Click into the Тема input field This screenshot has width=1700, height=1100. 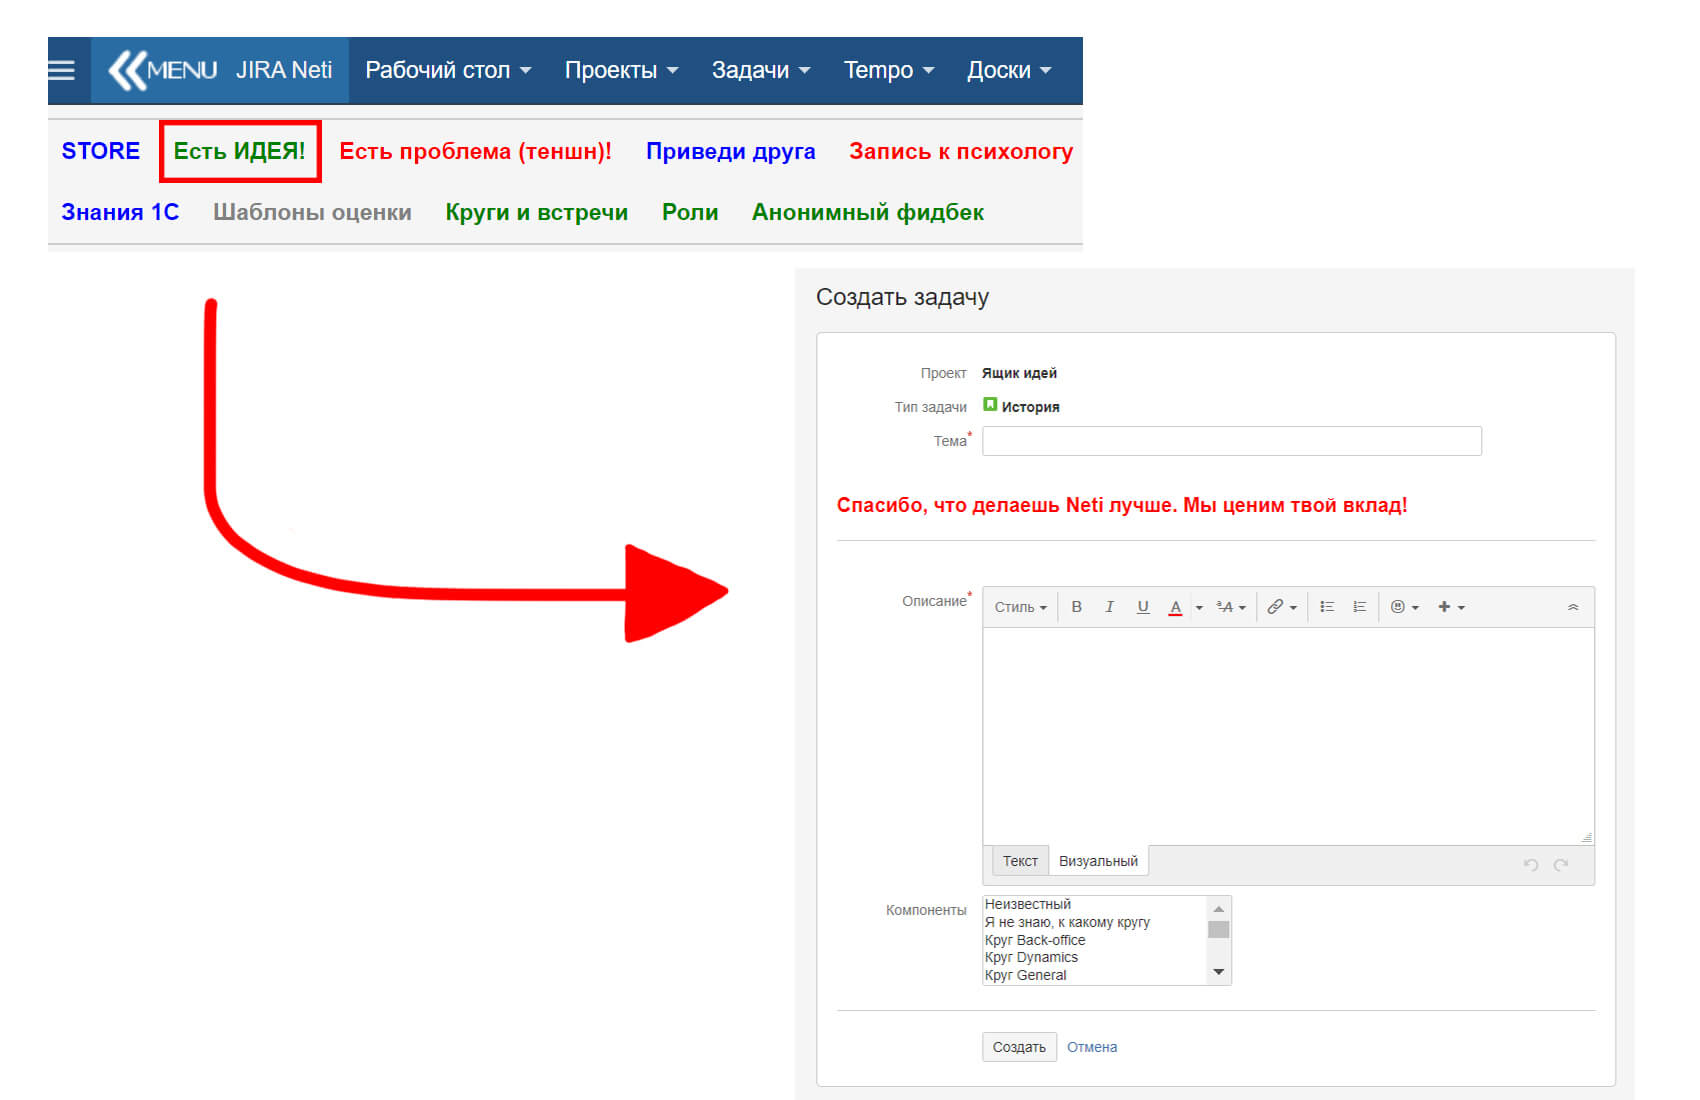pyautogui.click(x=1232, y=441)
